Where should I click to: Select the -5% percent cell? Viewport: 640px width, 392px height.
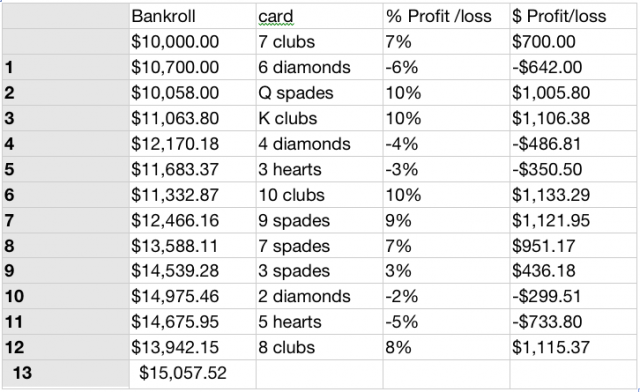[x=446, y=322]
